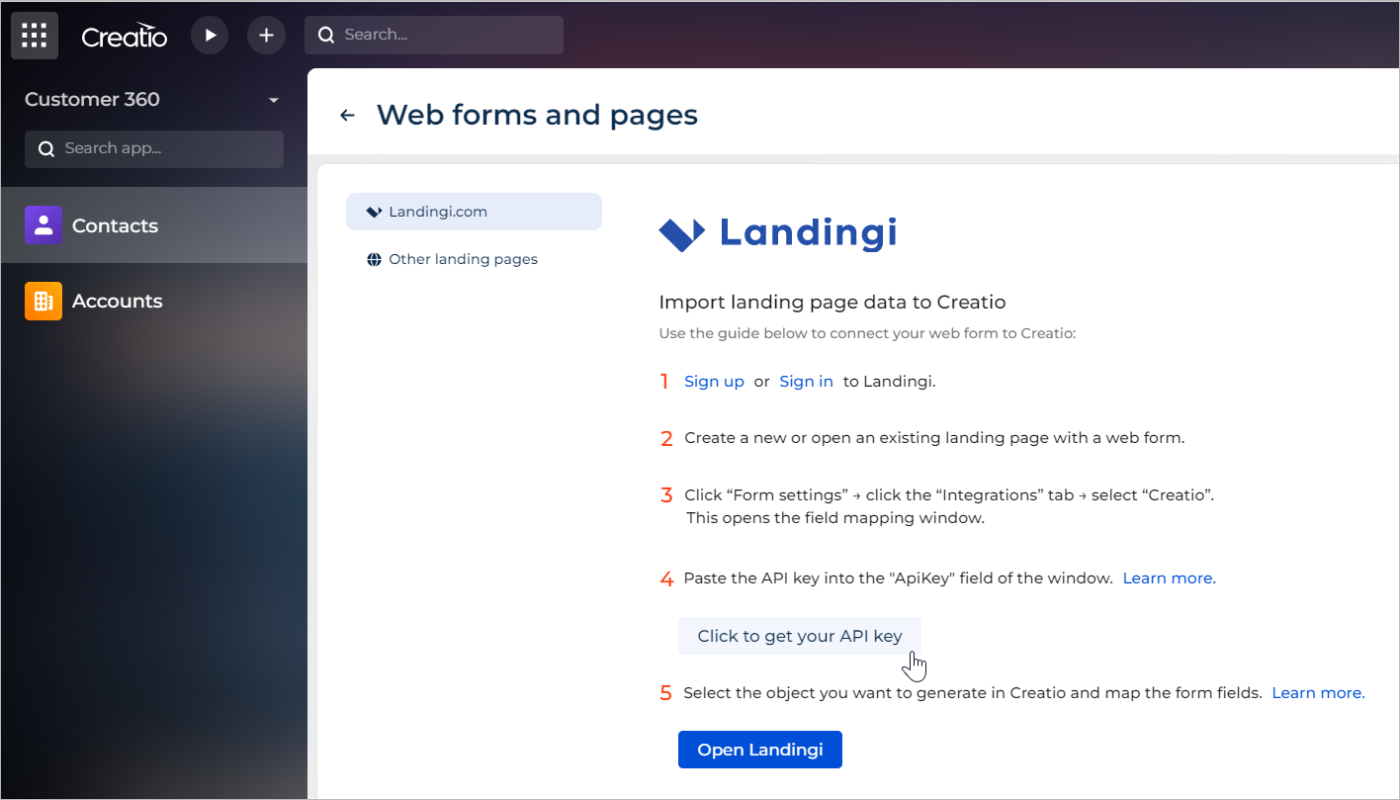The height and width of the screenshot is (800, 1400).
Task: Click the back arrow beside Web forms heading
Action: [x=346, y=114]
